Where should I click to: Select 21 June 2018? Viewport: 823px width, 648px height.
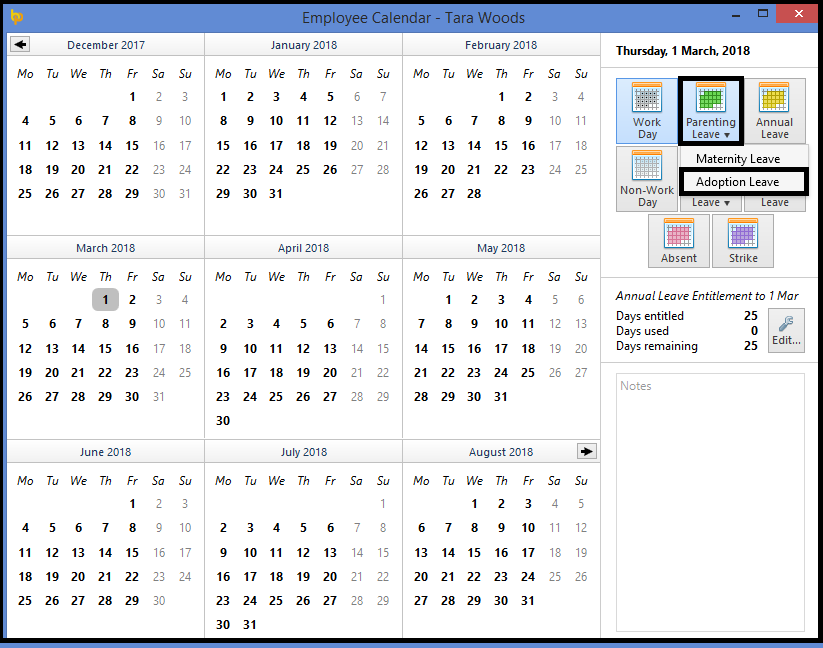point(105,577)
